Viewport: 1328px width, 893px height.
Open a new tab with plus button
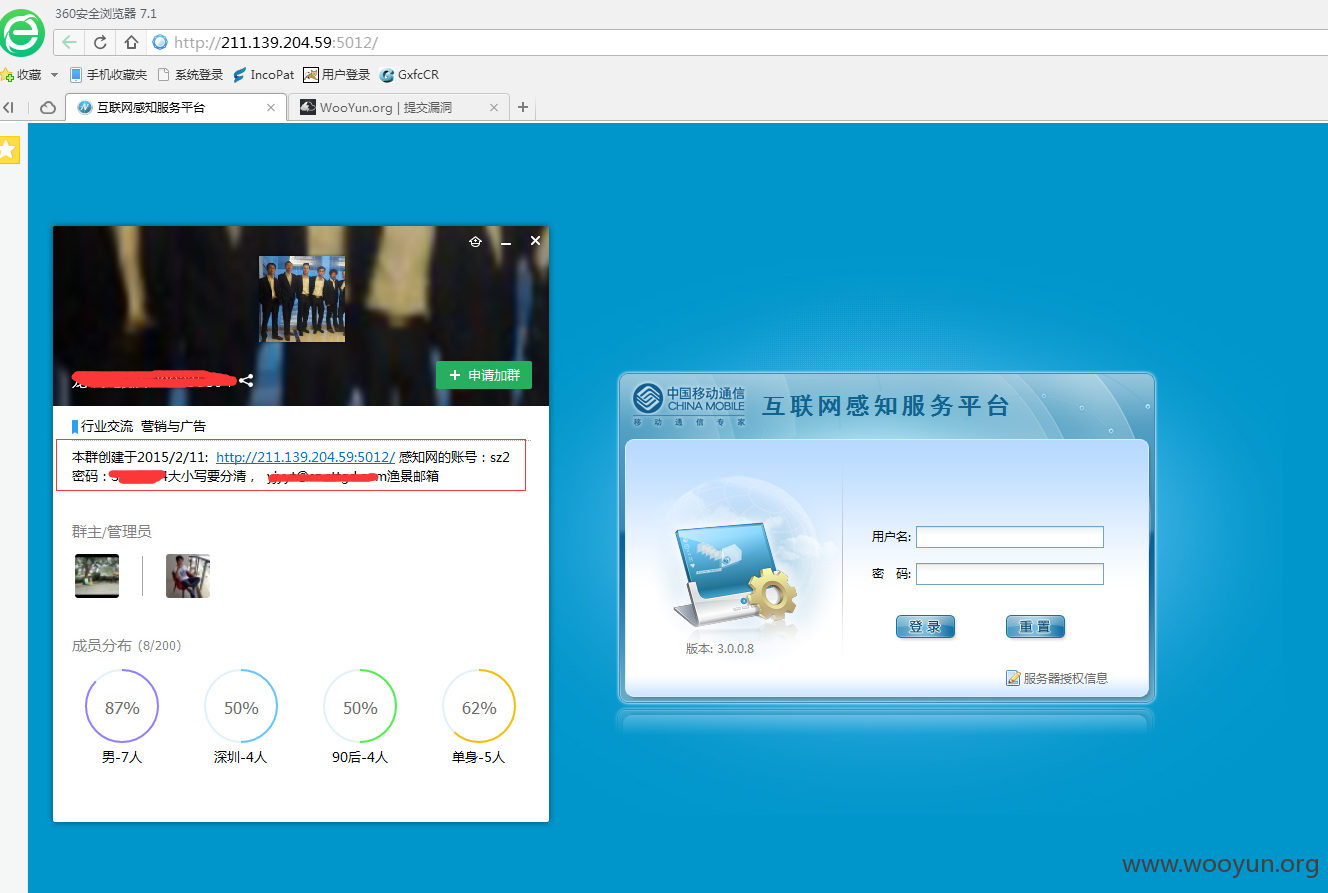tap(522, 107)
